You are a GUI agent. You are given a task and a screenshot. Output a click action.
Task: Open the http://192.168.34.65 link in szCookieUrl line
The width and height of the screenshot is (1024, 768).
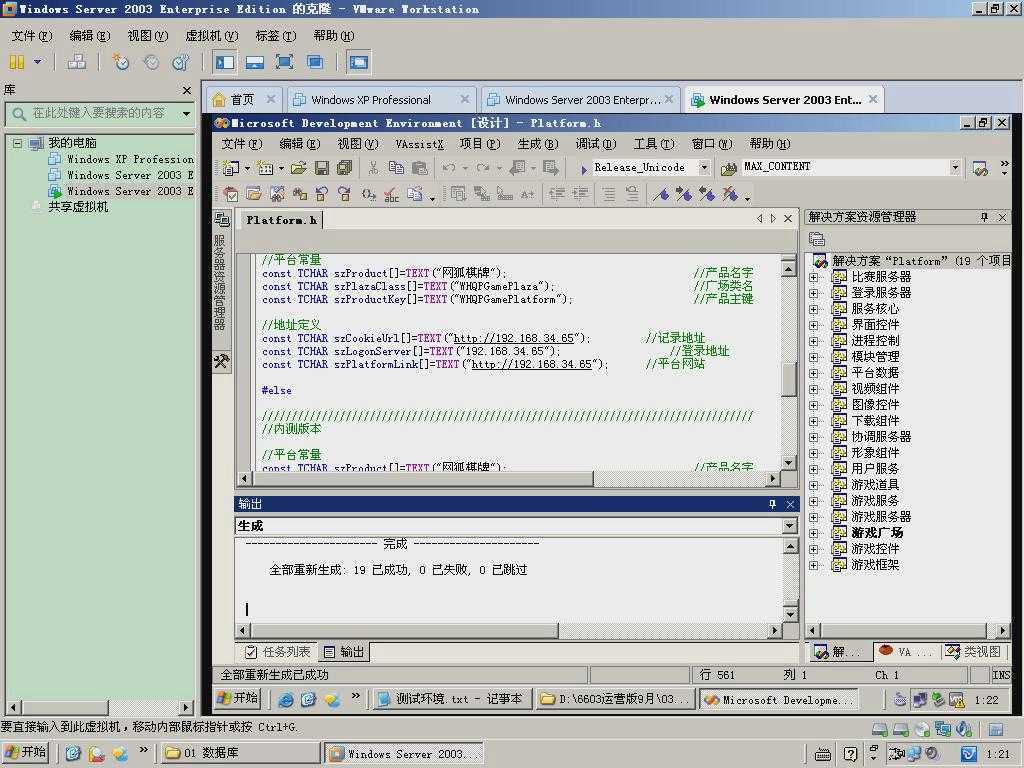513,338
